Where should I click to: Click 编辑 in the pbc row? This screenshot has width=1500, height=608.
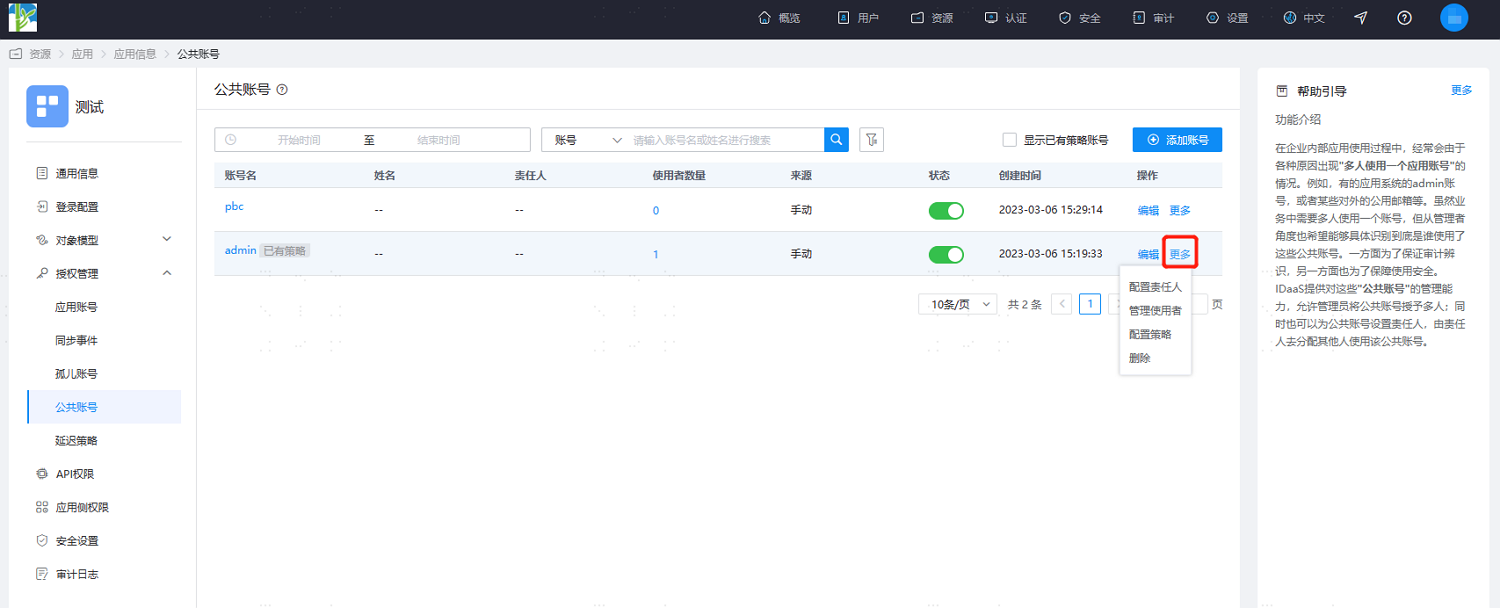click(x=1148, y=211)
